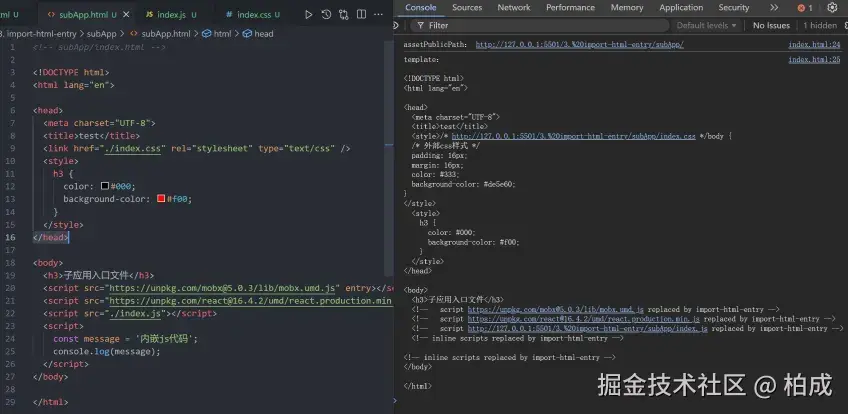
Task: Open the DevTools Application tab
Action: pos(681,8)
